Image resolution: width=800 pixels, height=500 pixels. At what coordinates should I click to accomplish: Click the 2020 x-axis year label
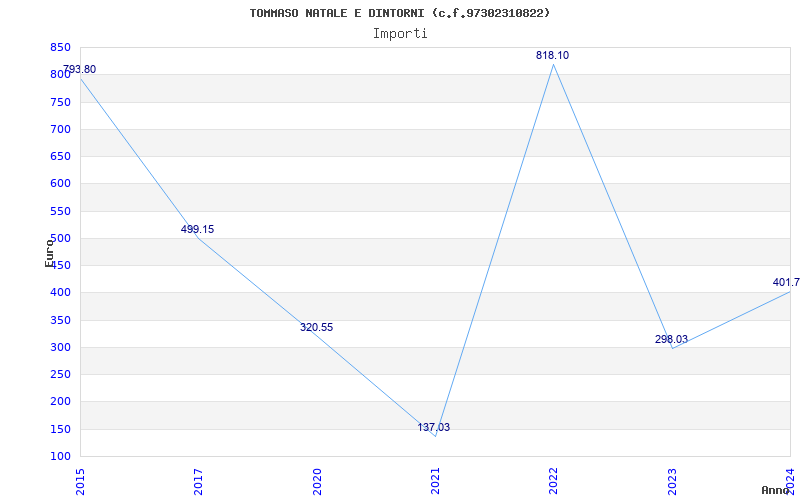pos(316,481)
